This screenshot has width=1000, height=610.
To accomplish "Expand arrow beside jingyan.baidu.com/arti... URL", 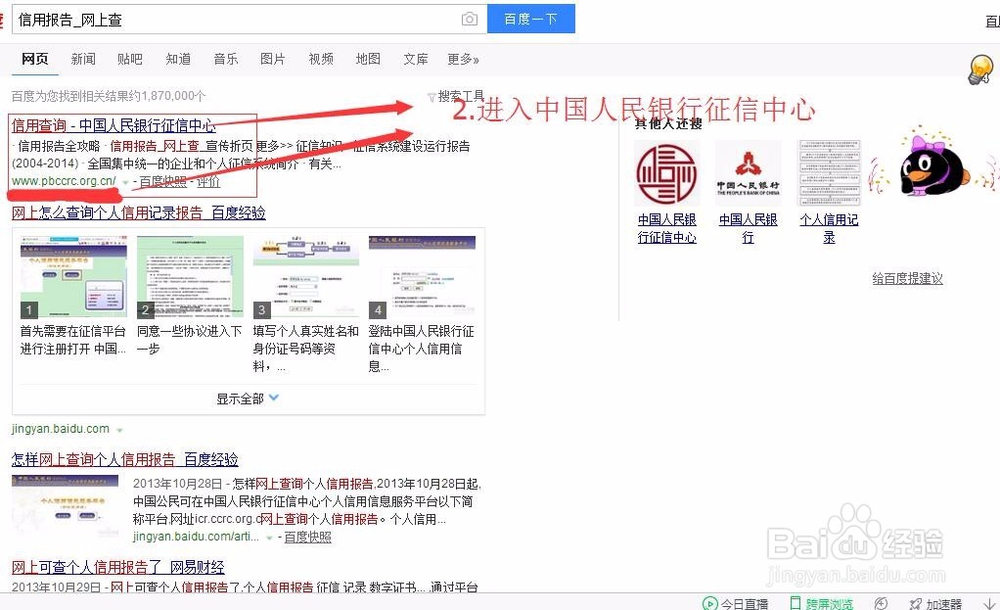I will click(x=269, y=538).
